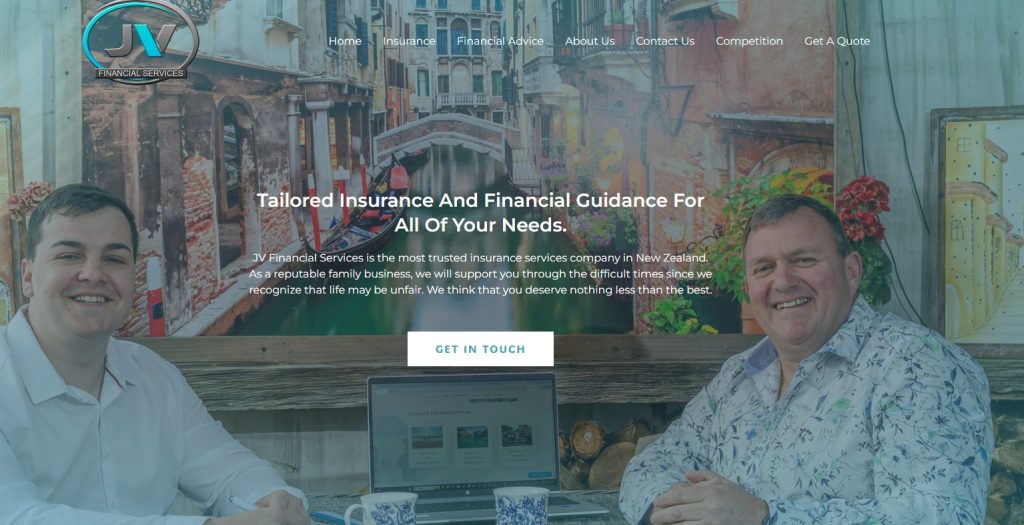Click the GET IN TOUCH button
This screenshot has width=1024, height=525.
(x=481, y=349)
